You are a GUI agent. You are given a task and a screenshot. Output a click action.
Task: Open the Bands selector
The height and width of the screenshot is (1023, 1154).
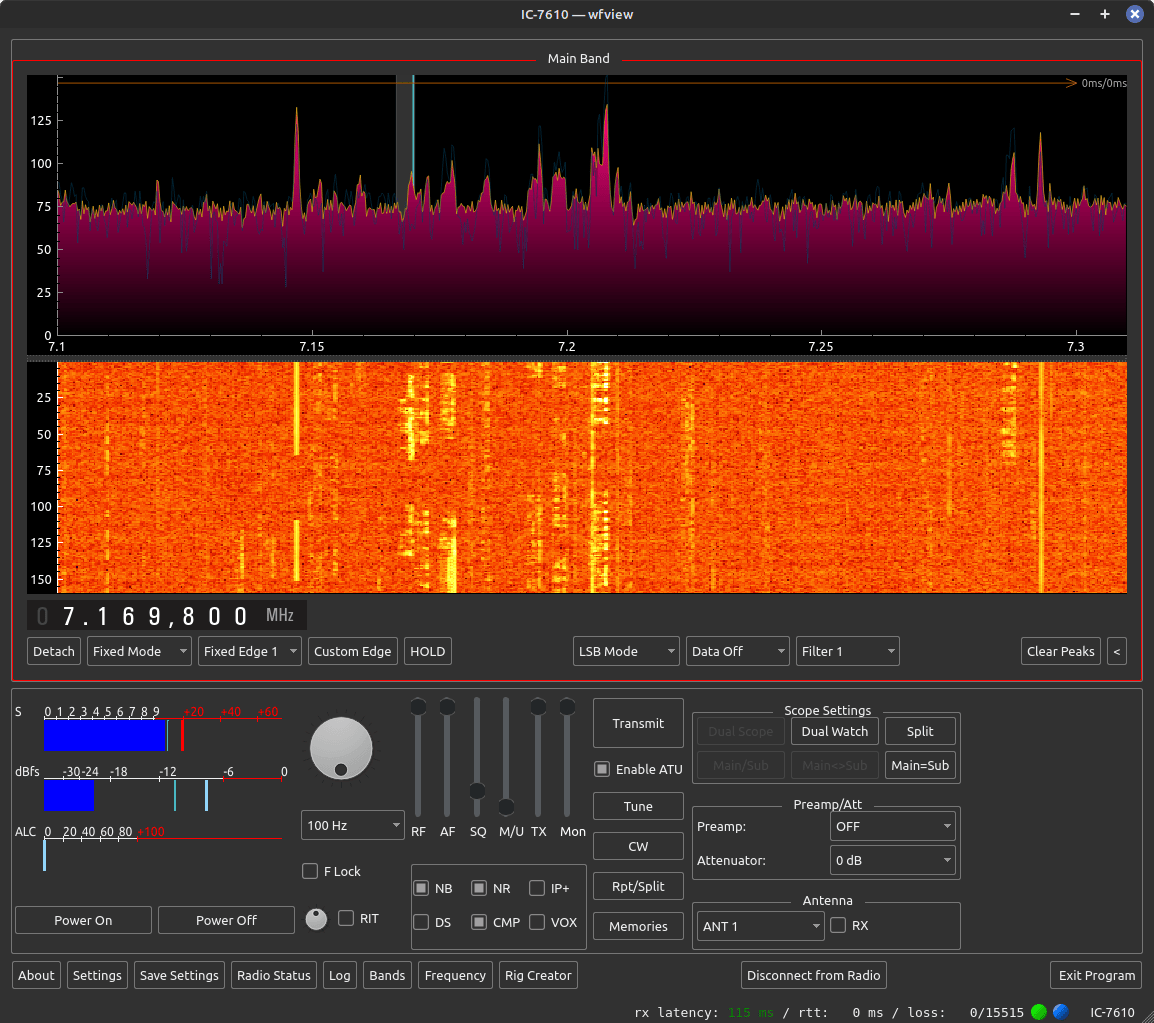pos(387,975)
